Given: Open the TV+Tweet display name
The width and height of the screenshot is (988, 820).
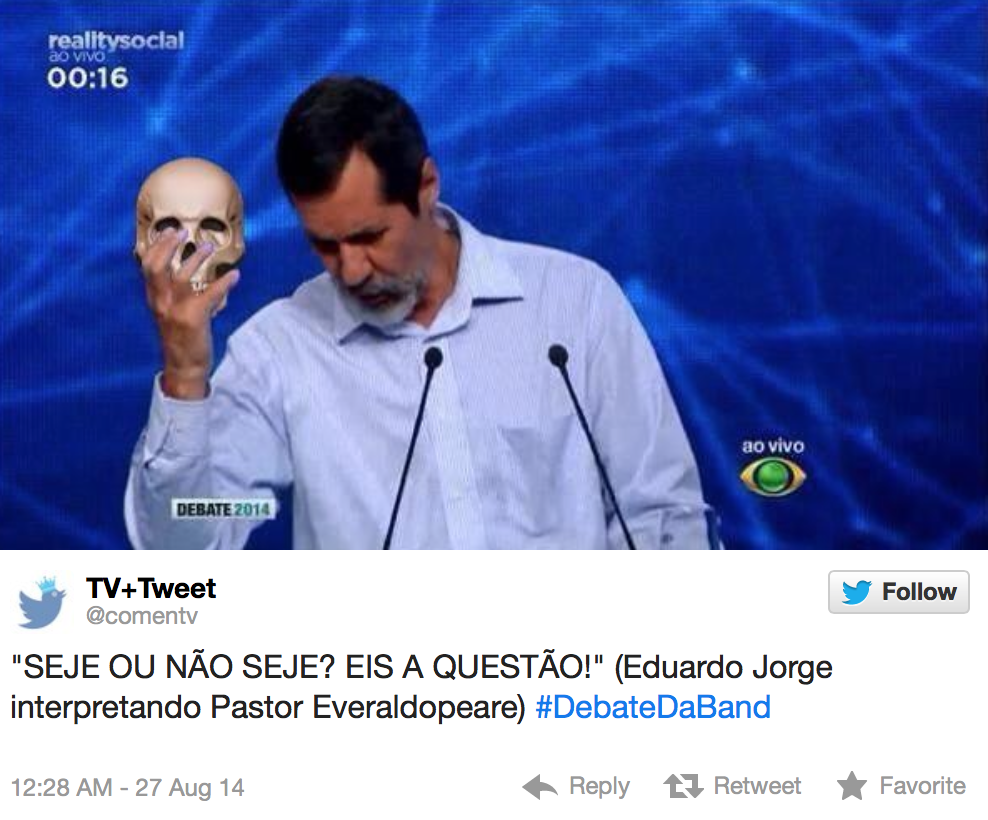Looking at the screenshot, I should point(151,589).
